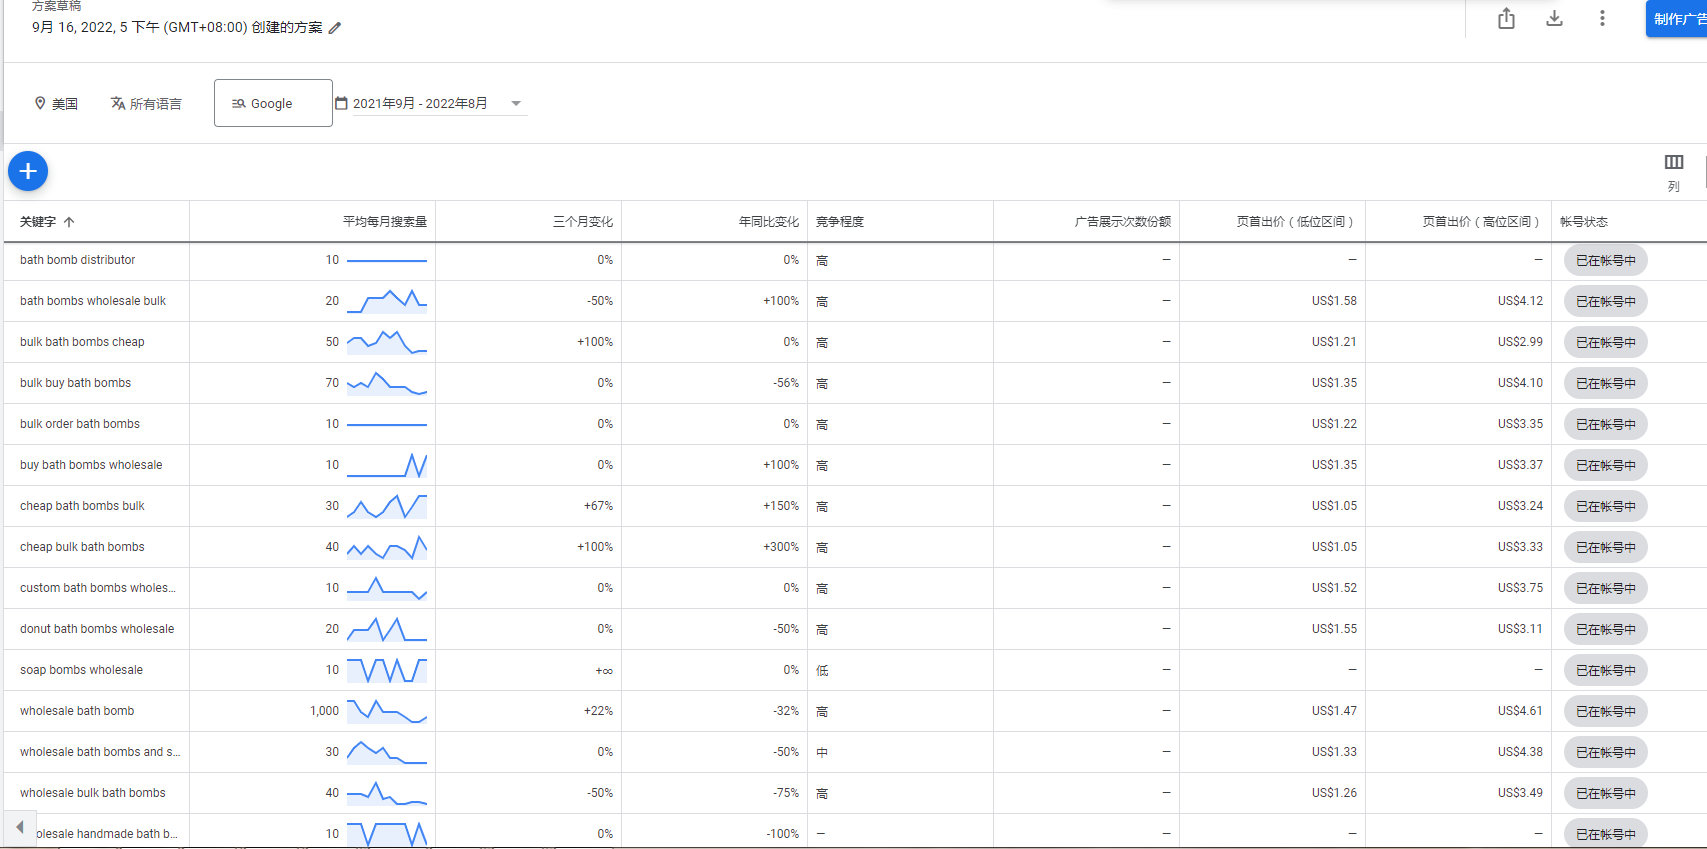Open the columns (列) selector

click(1674, 172)
